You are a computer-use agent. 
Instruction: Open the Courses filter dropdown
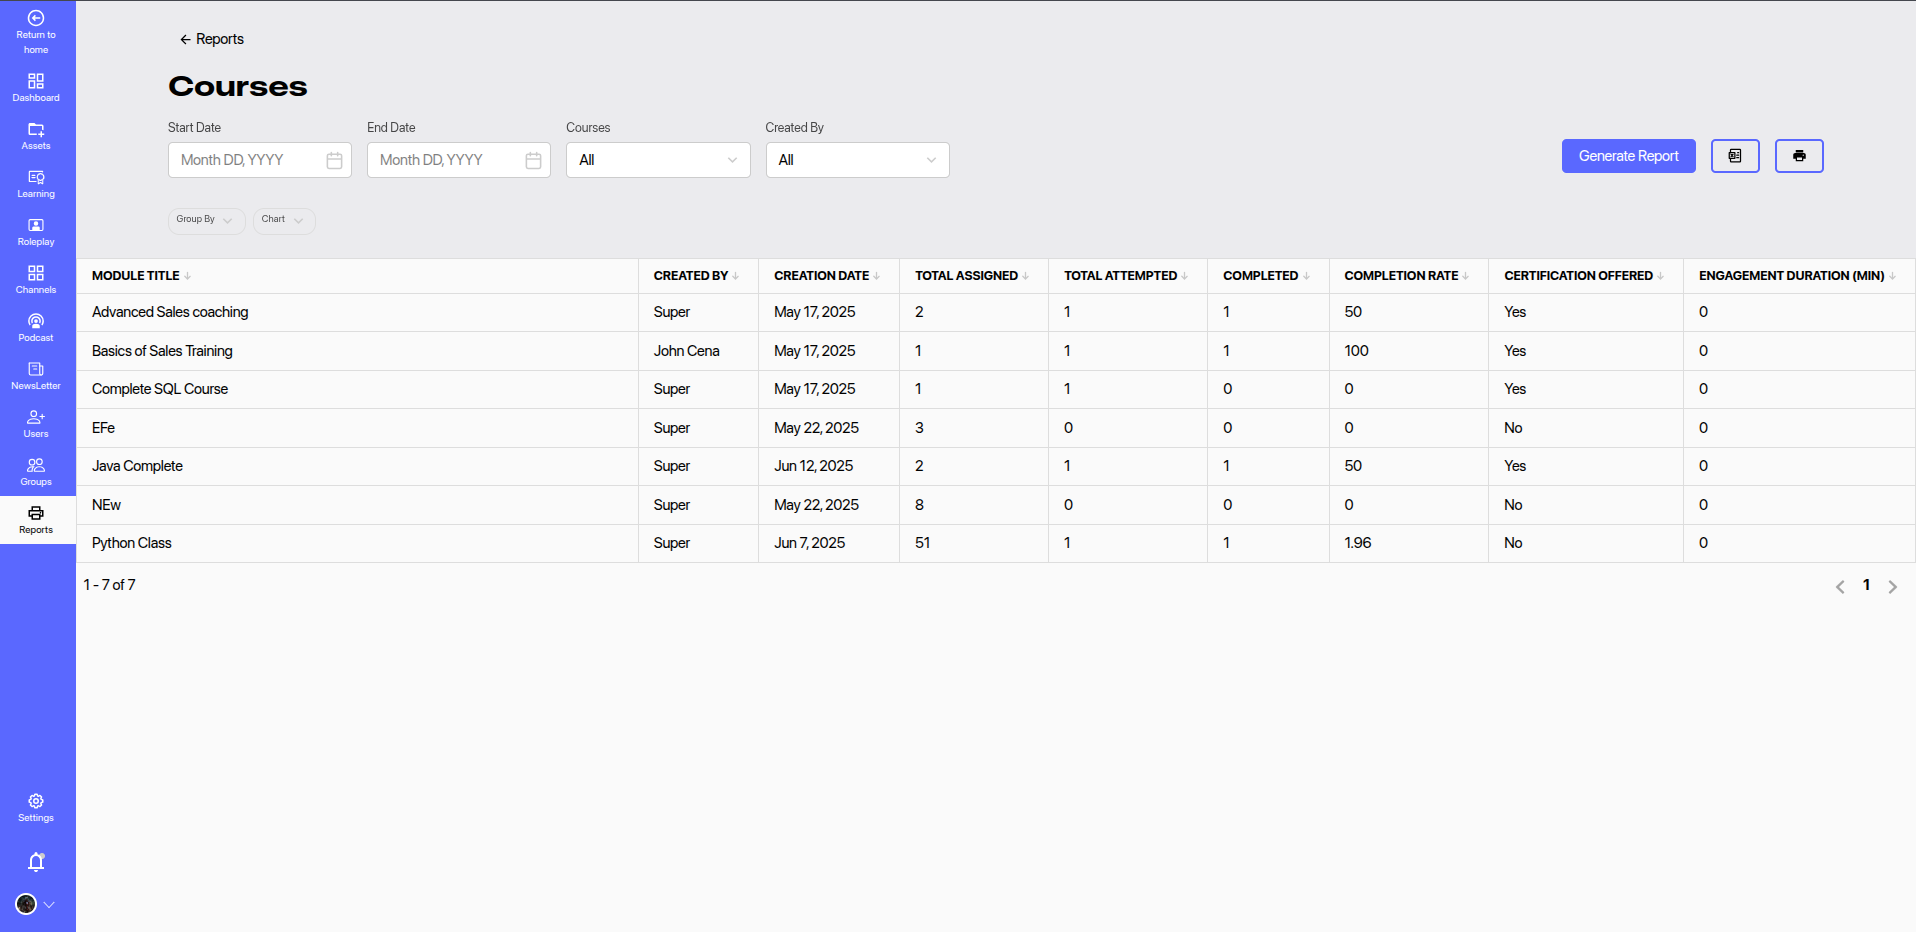pyautogui.click(x=658, y=160)
